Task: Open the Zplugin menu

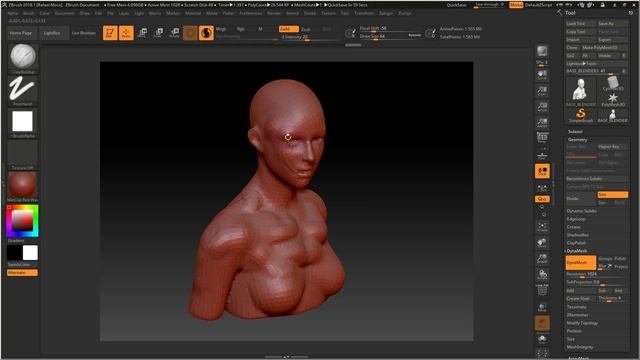Action: [386, 13]
